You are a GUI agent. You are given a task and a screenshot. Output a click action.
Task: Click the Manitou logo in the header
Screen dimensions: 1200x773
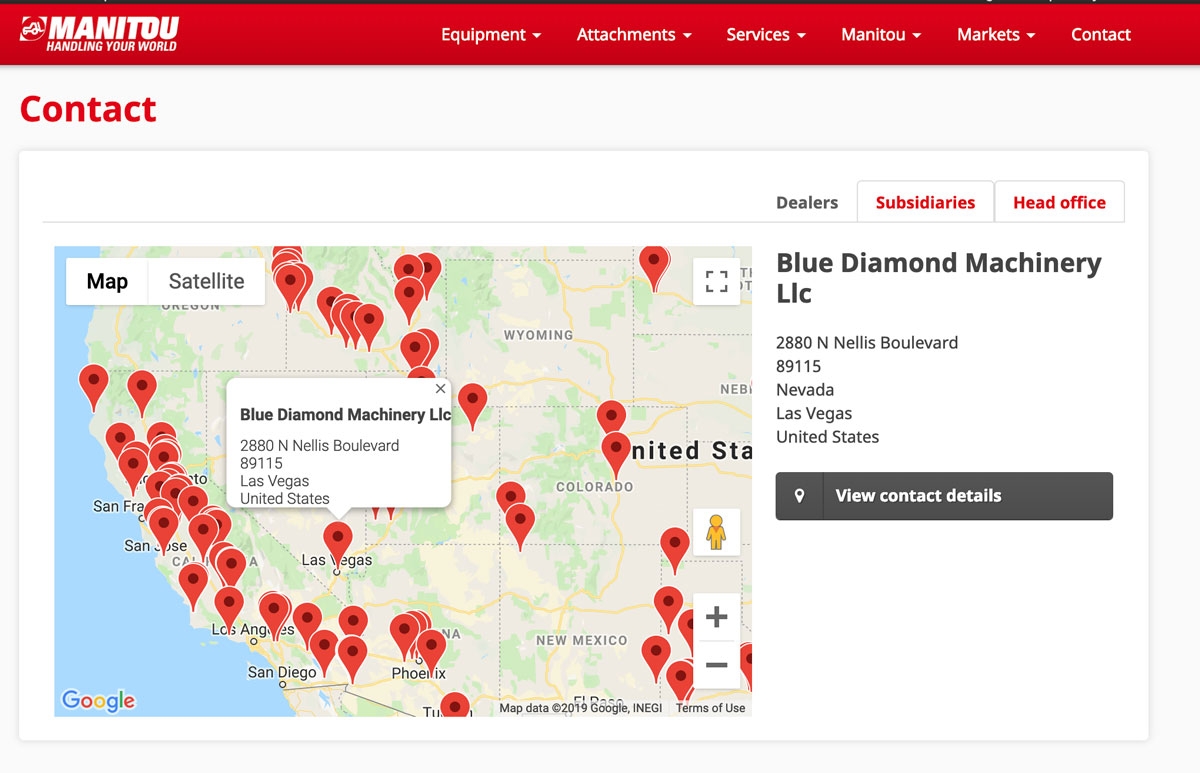point(98,33)
